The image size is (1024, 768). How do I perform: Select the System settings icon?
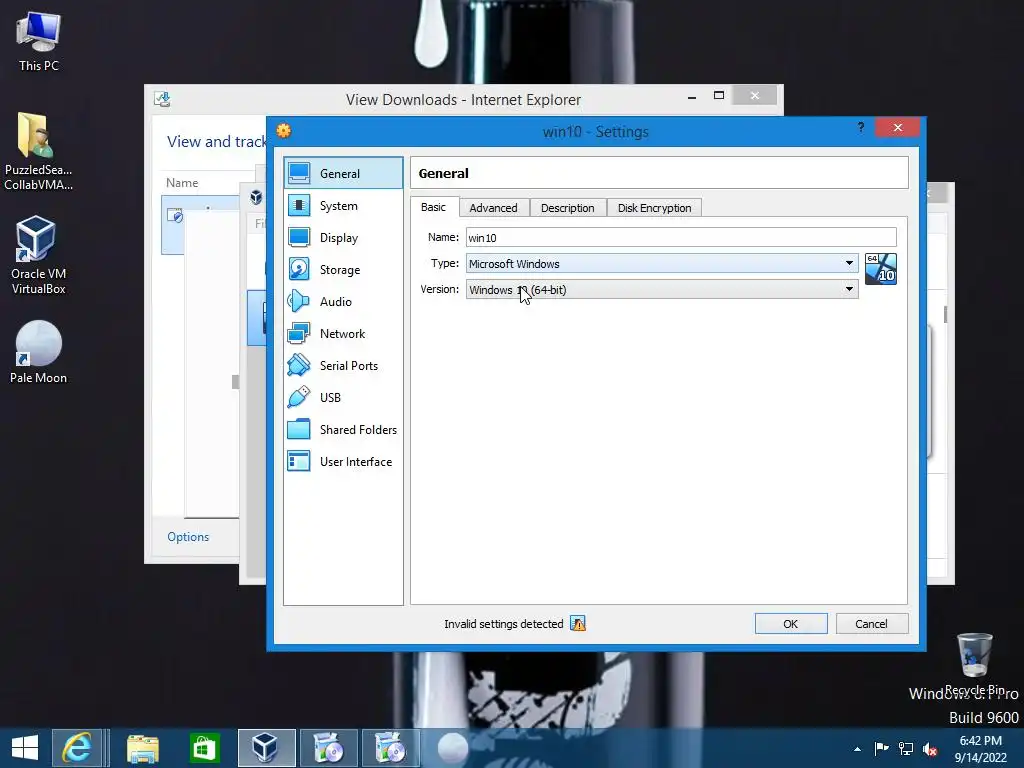tap(299, 205)
